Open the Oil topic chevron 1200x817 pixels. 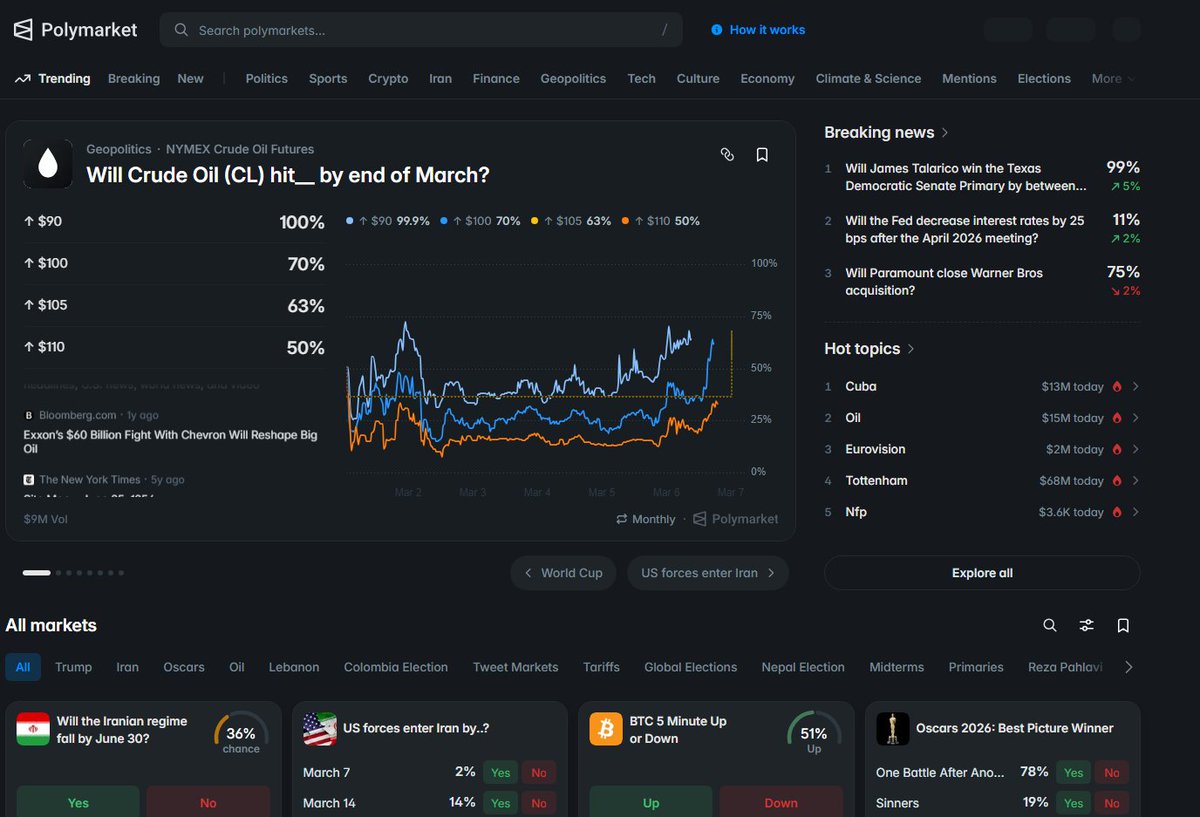(1135, 418)
